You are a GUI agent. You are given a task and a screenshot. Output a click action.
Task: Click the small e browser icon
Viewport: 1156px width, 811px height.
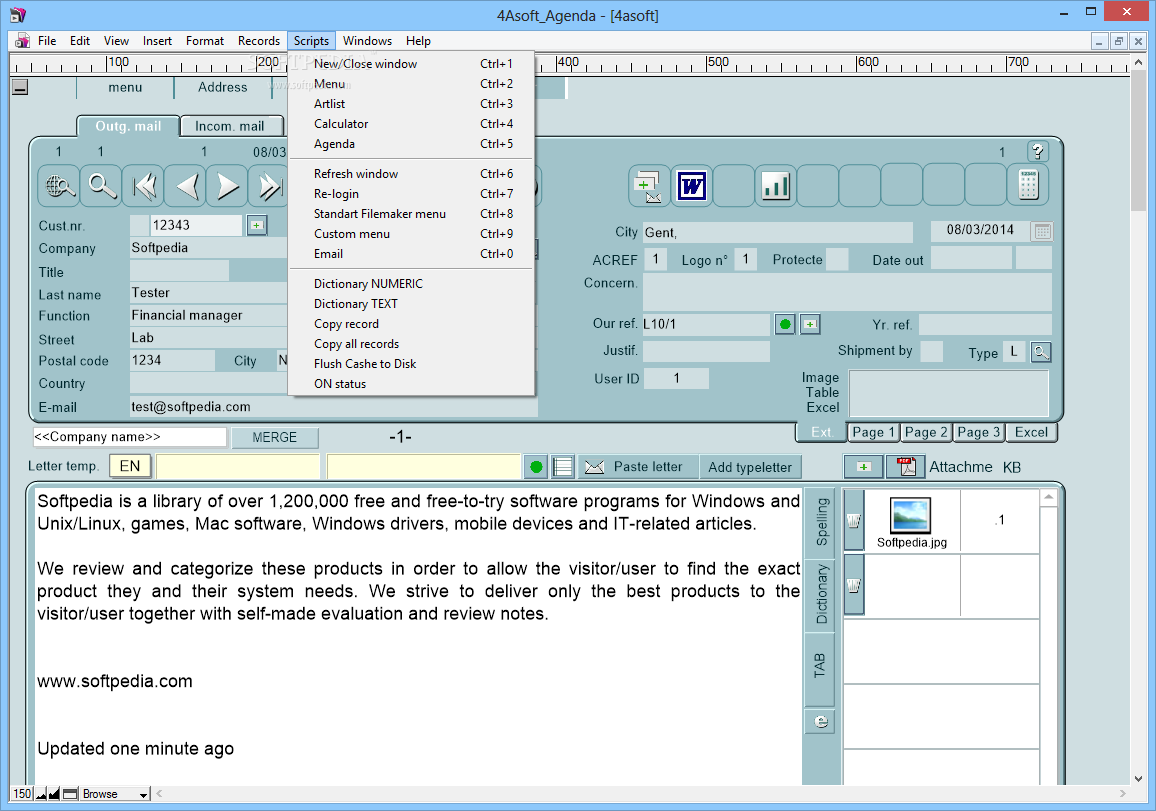(x=821, y=722)
